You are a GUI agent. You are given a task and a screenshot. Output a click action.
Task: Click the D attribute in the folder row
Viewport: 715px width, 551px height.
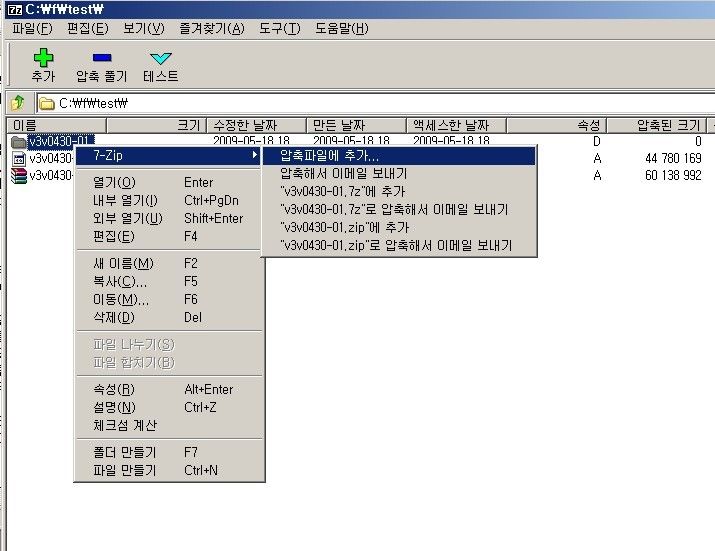597,141
